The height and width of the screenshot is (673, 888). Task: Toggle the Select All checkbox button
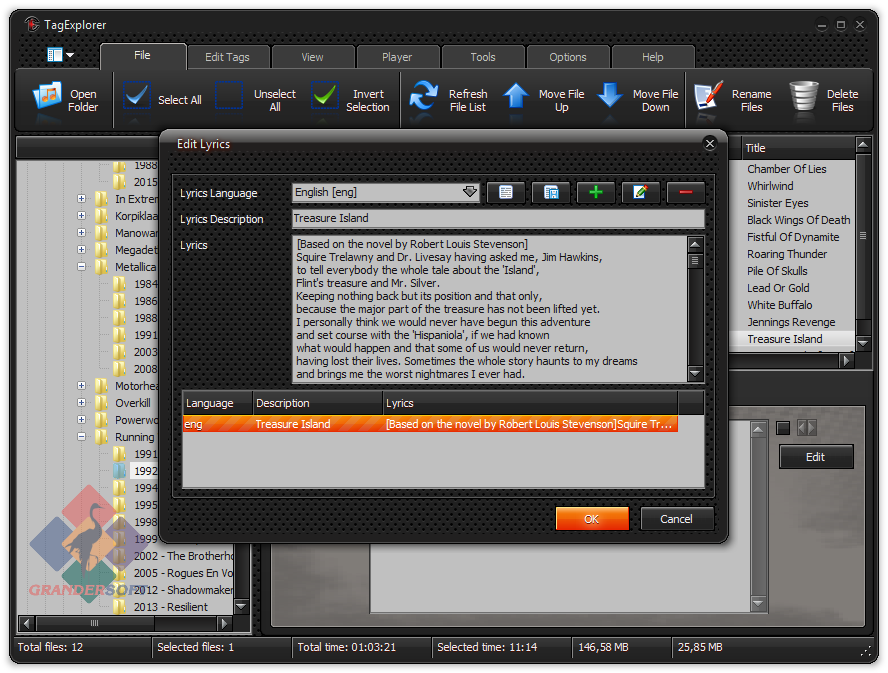coord(137,96)
